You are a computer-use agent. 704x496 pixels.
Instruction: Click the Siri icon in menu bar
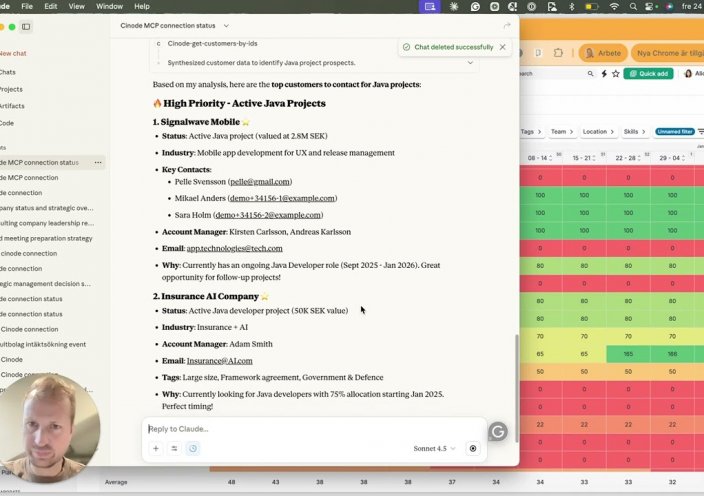point(669,6)
